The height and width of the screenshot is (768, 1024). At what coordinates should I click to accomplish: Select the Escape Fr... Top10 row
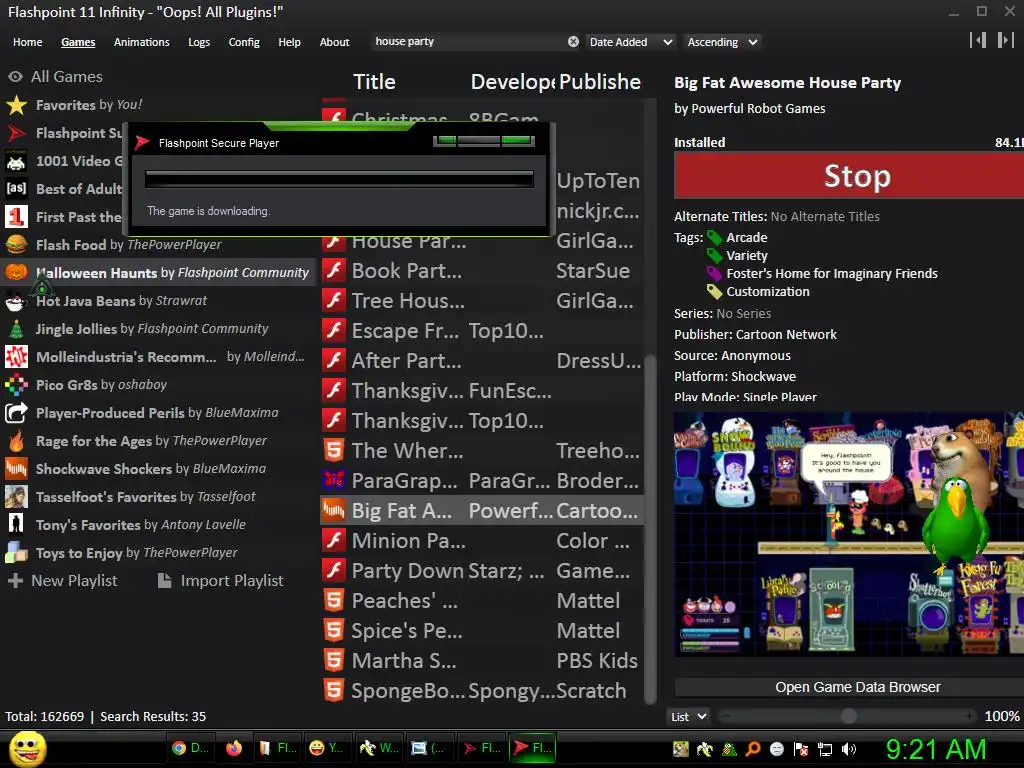coord(482,331)
